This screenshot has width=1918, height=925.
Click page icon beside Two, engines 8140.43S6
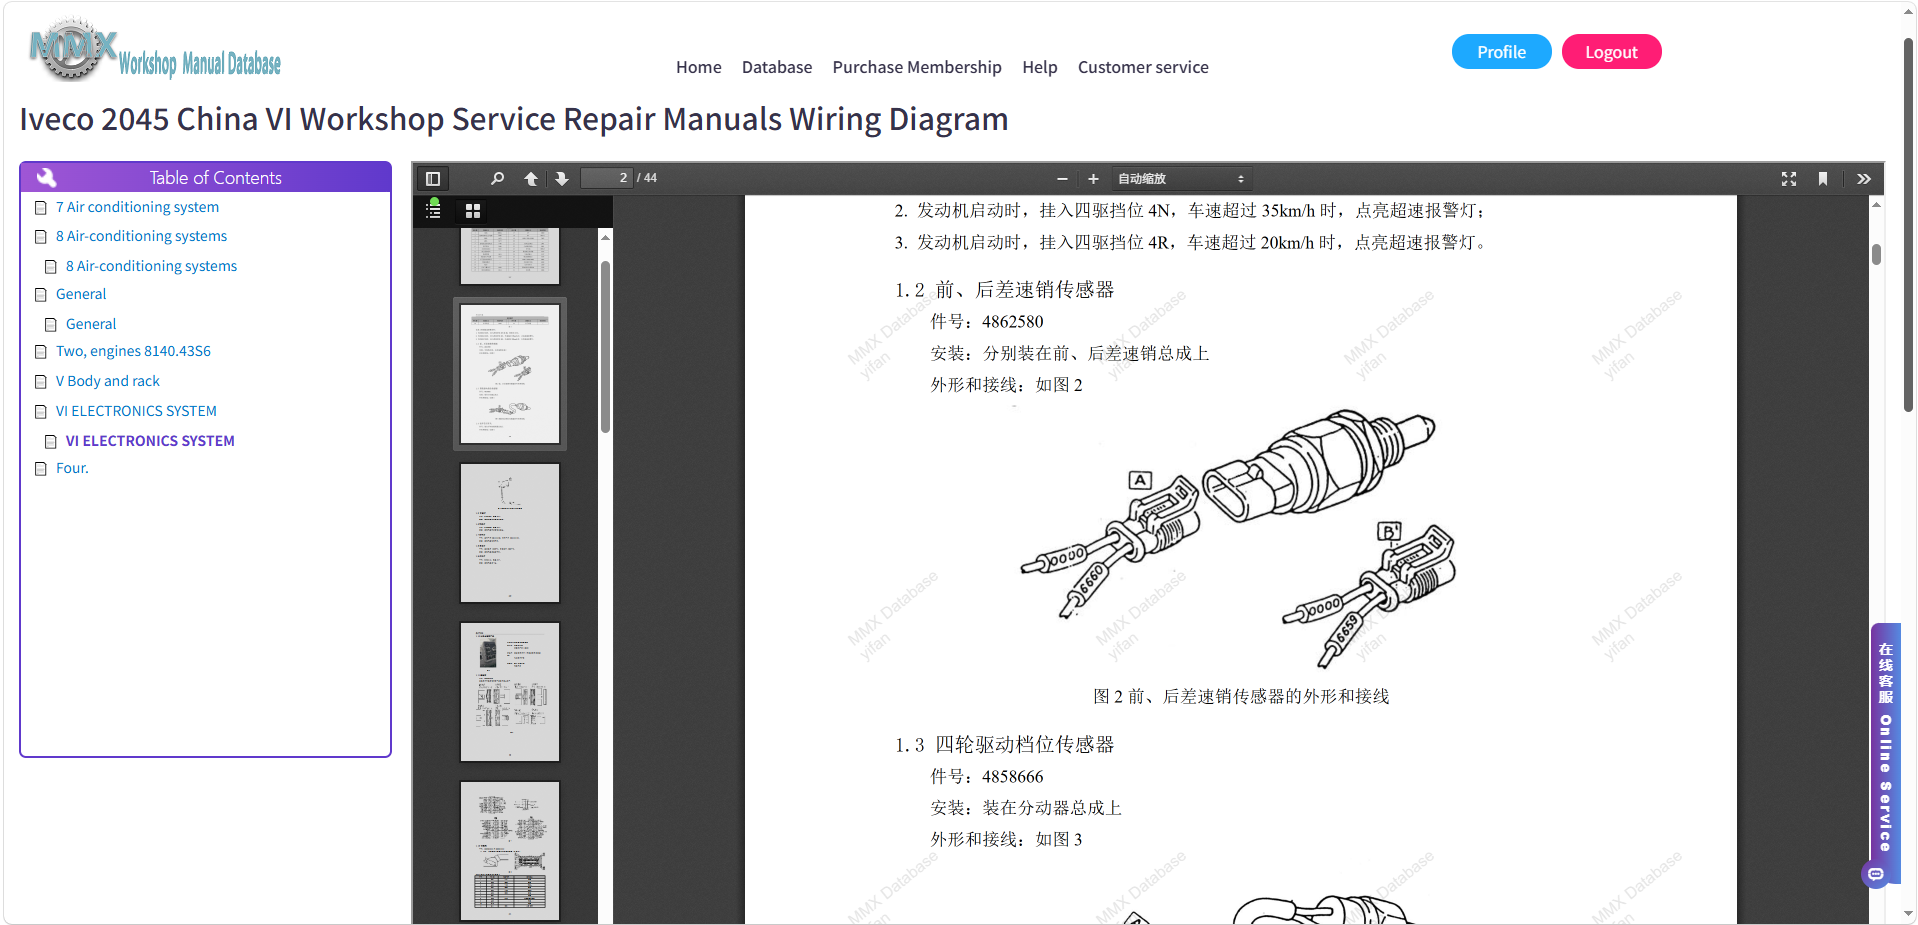41,352
